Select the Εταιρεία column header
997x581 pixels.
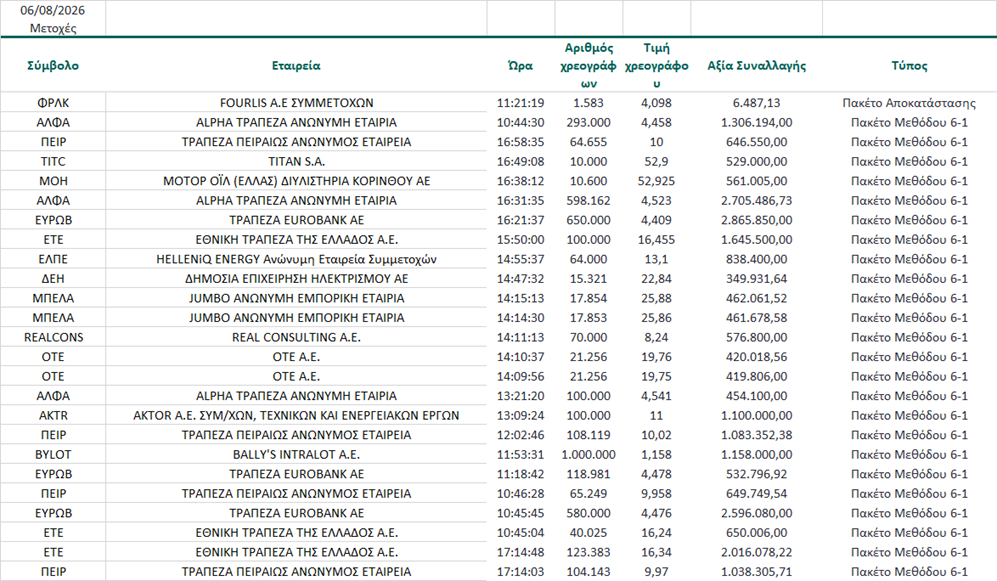[x=296, y=65]
